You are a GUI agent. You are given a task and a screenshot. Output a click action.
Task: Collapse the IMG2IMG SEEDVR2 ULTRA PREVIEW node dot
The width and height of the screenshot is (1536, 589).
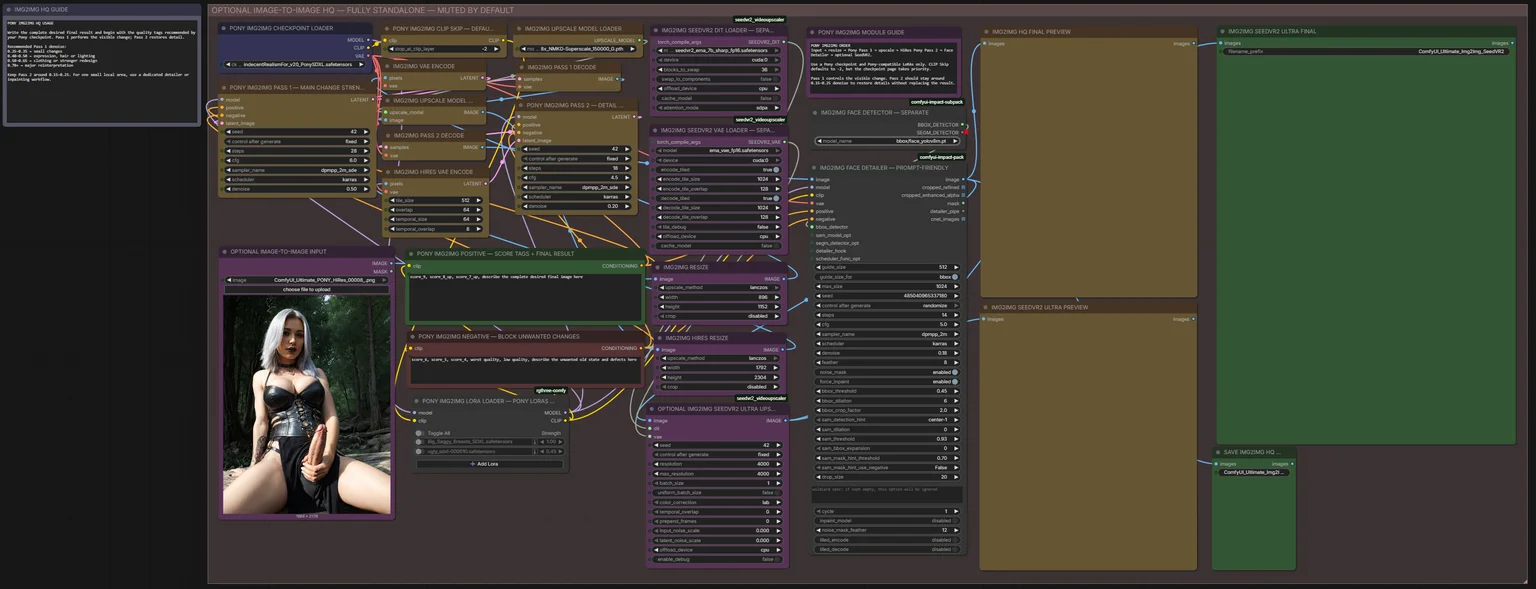point(985,307)
